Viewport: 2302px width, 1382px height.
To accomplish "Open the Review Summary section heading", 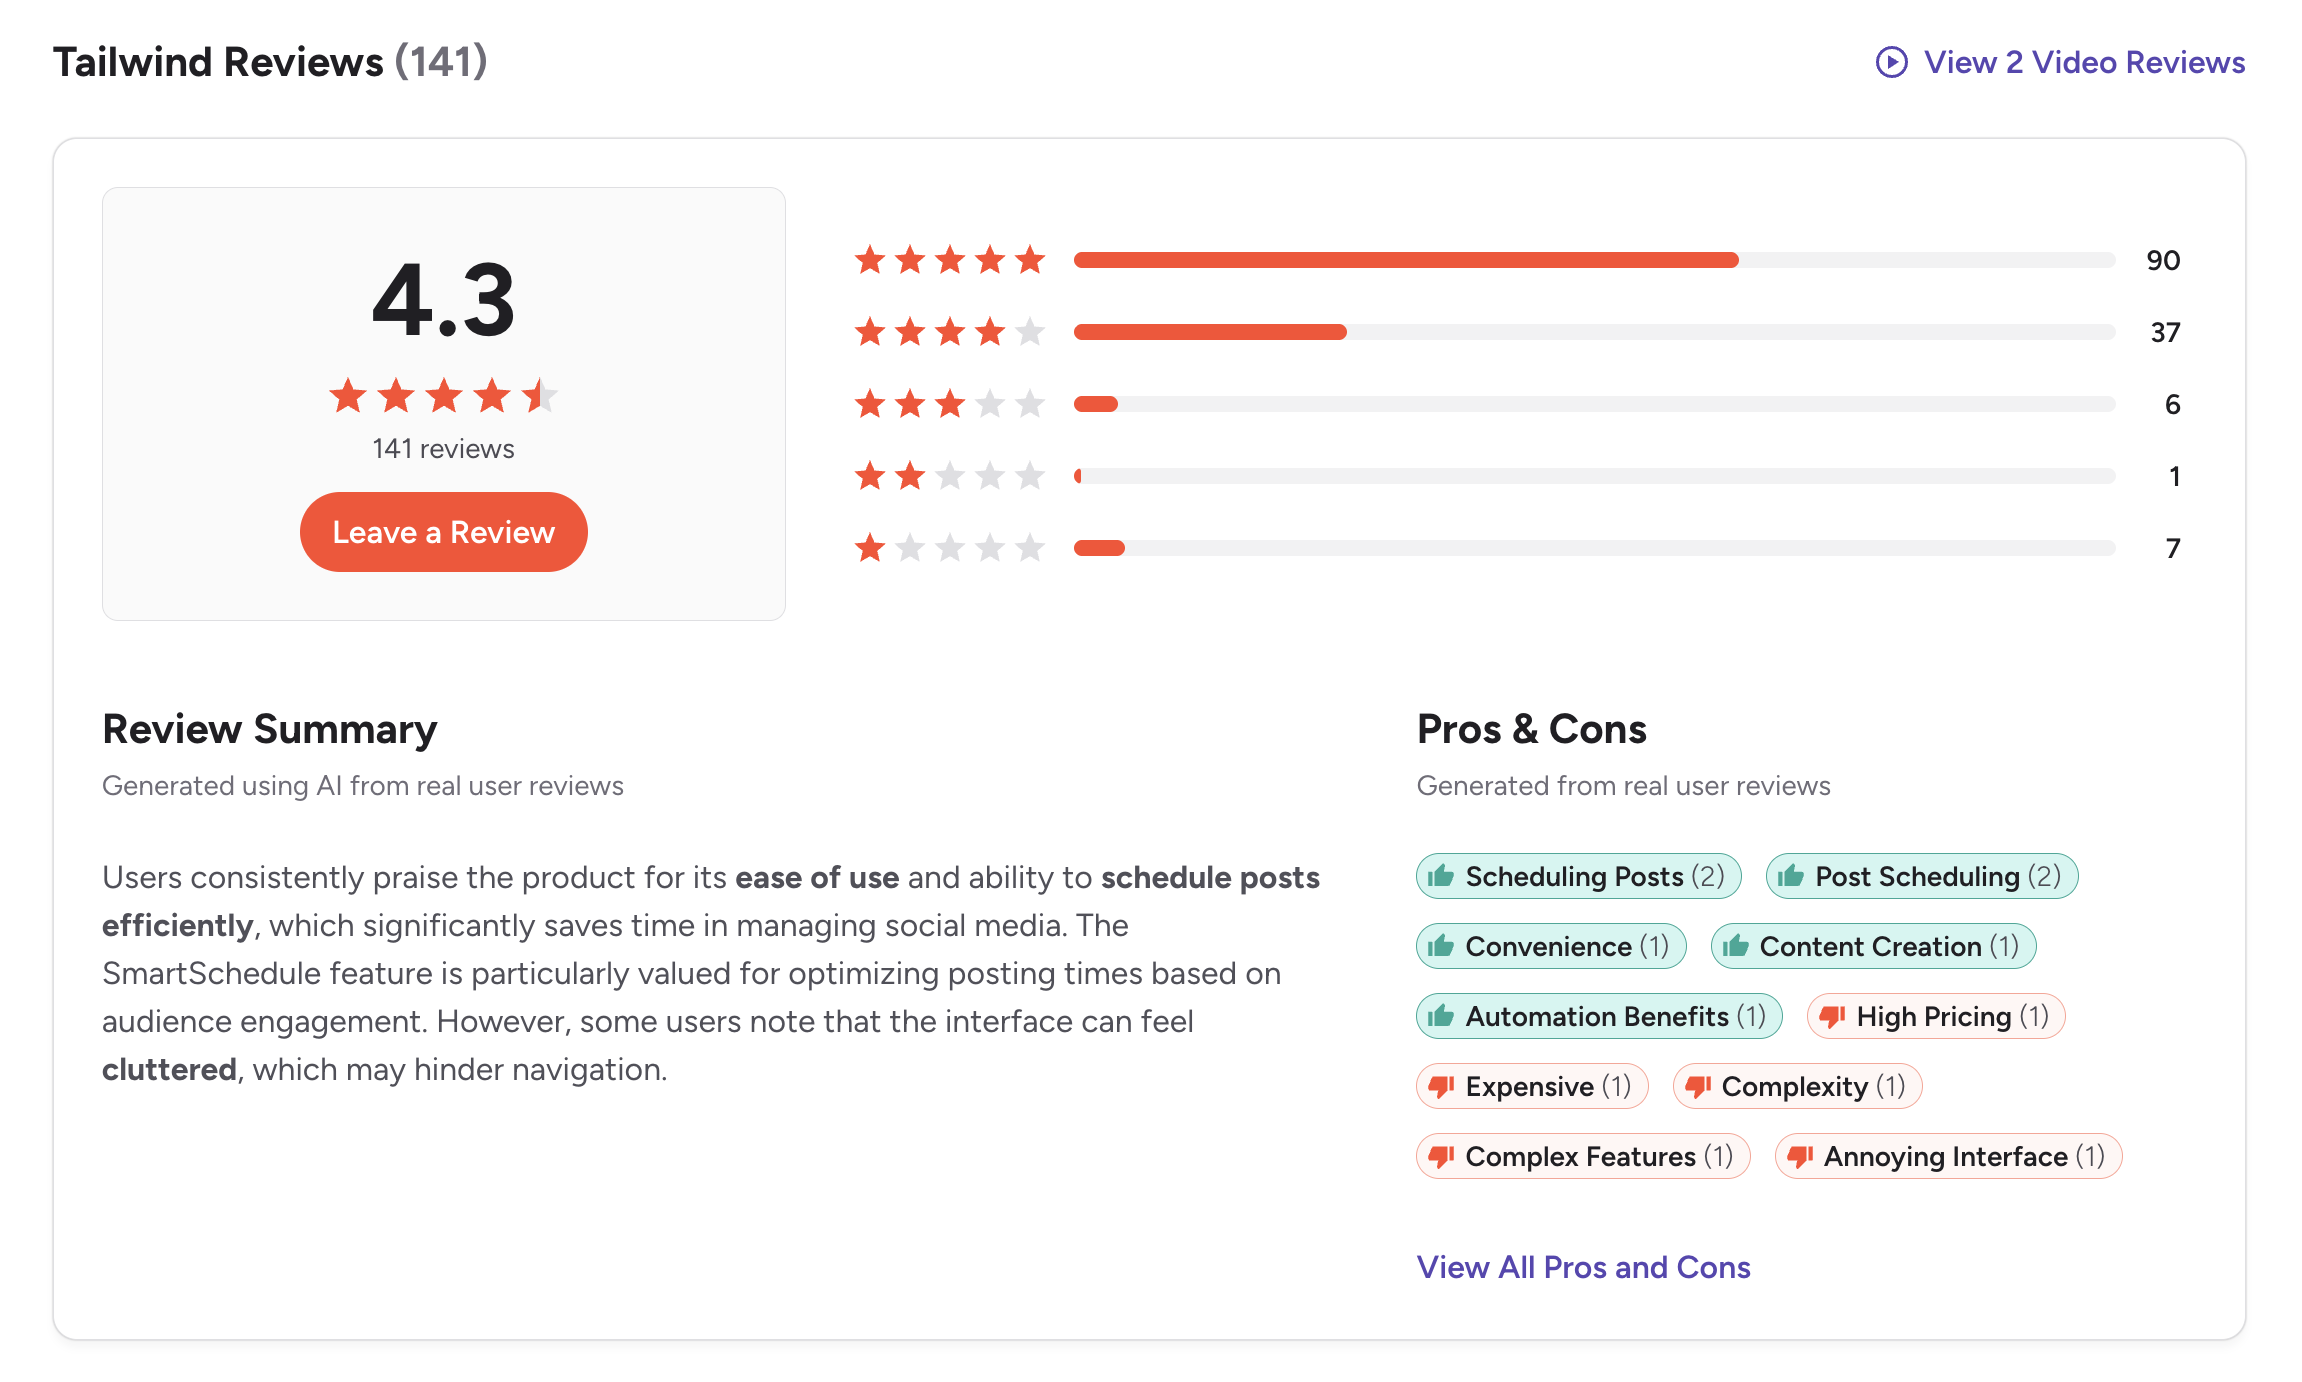I will 269,729.
